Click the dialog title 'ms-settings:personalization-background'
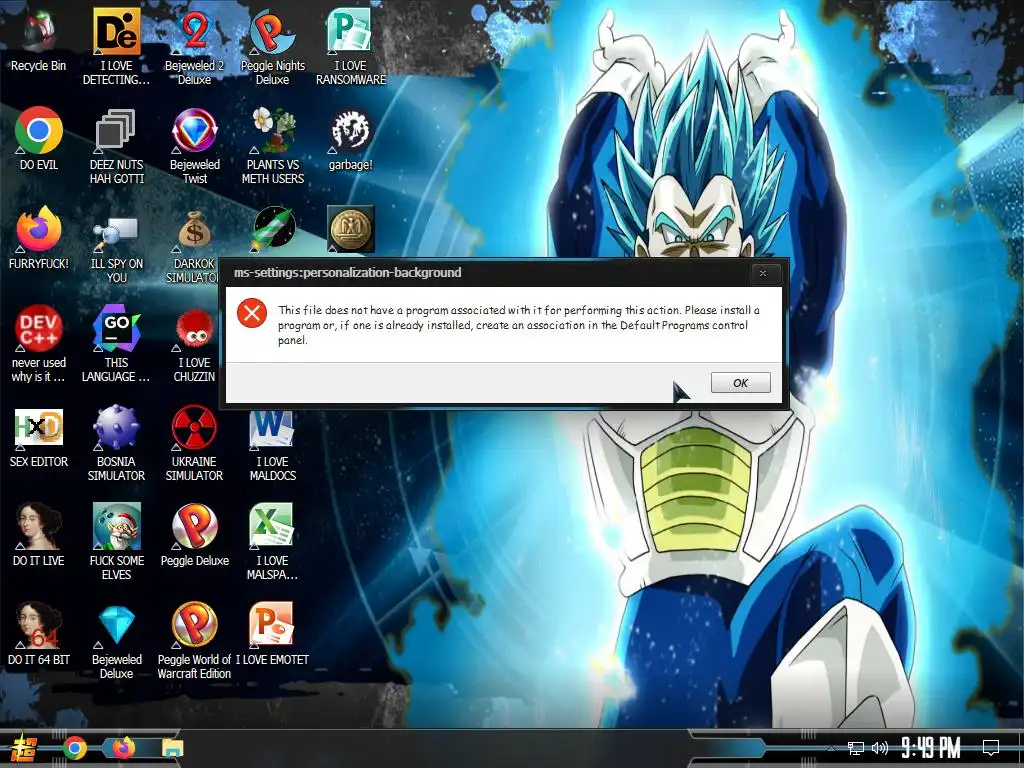 click(347, 272)
